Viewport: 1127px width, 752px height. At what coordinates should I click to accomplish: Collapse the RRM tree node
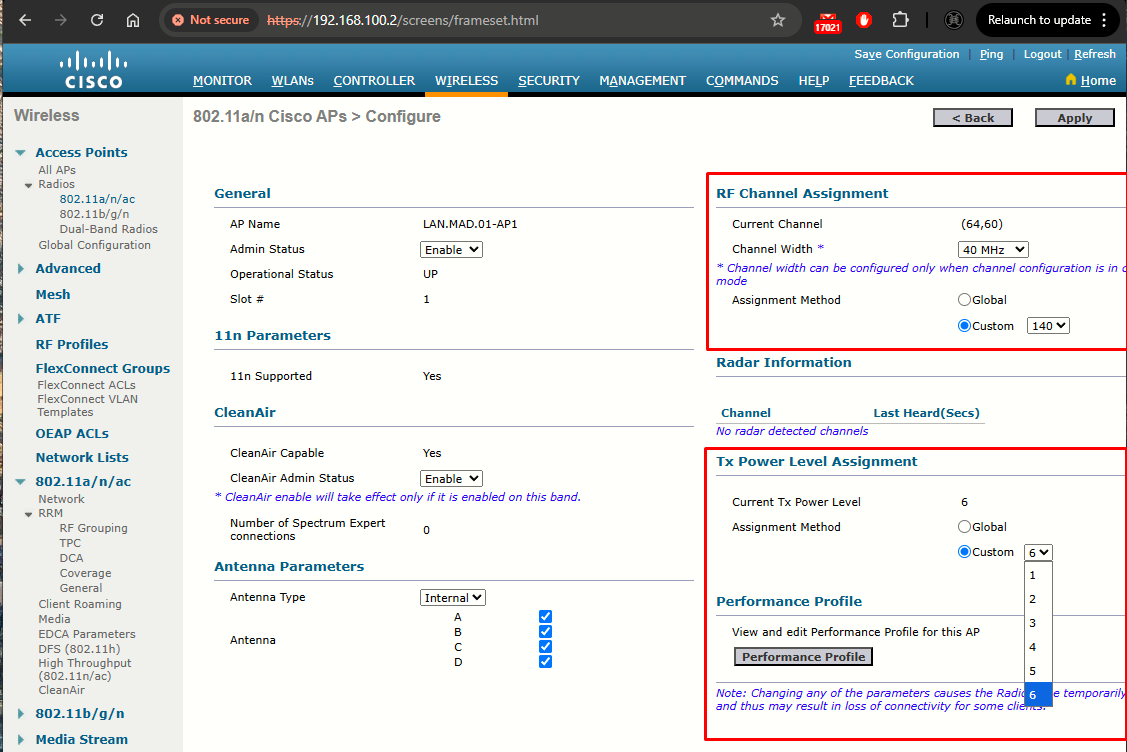coord(29,514)
